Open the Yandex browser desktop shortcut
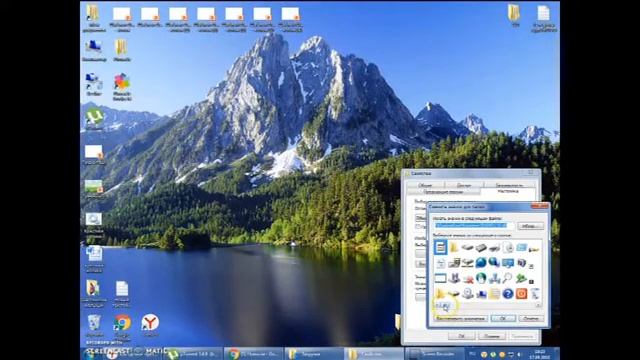This screenshot has width=640, height=360. pyautogui.click(x=150, y=325)
